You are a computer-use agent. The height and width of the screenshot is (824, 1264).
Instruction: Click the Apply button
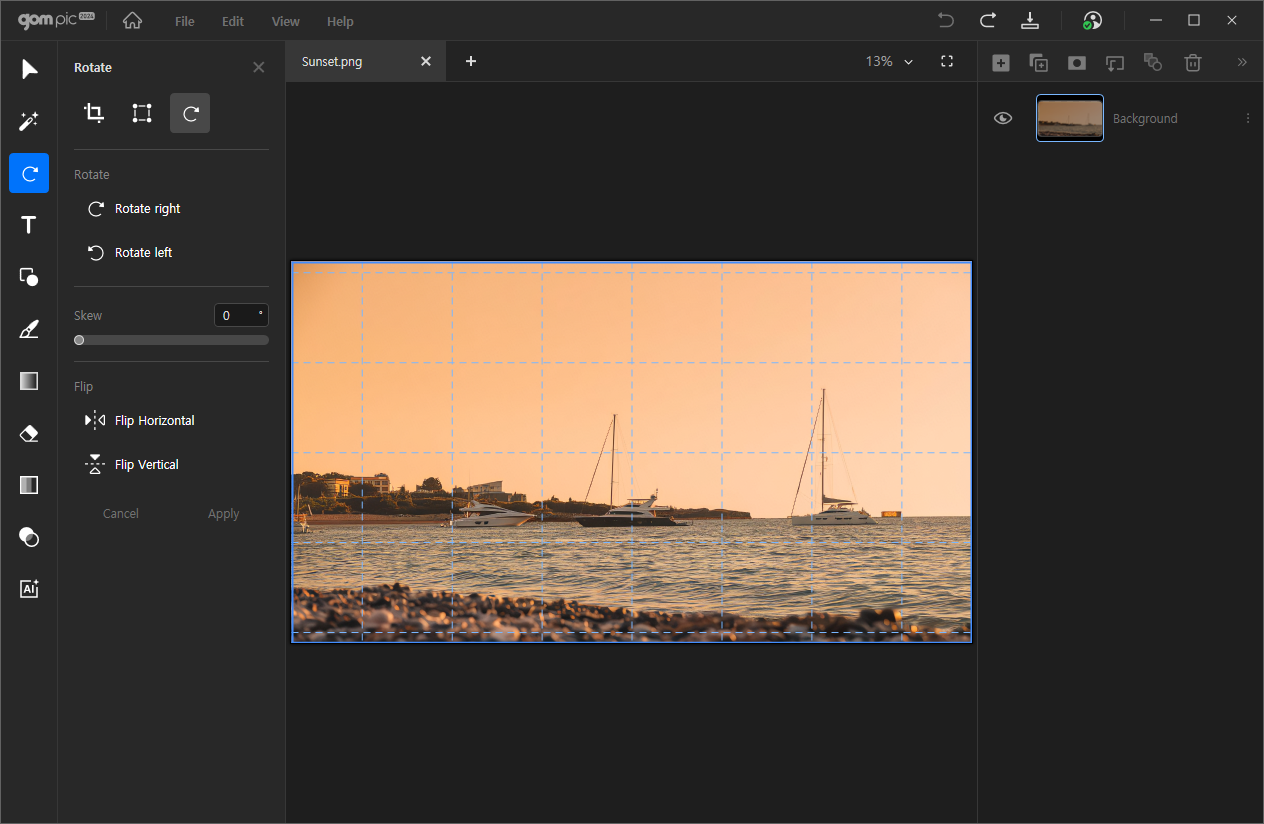pos(223,513)
